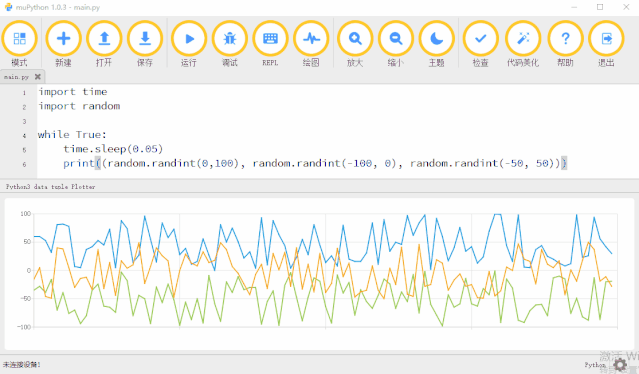Open help with 帮助 question icon
Viewport: 639px width, 374px height.
565,39
